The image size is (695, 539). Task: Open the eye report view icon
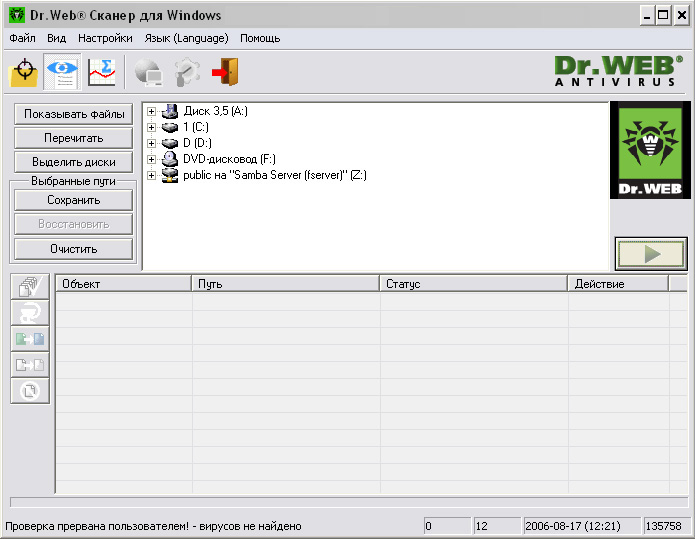tap(62, 72)
